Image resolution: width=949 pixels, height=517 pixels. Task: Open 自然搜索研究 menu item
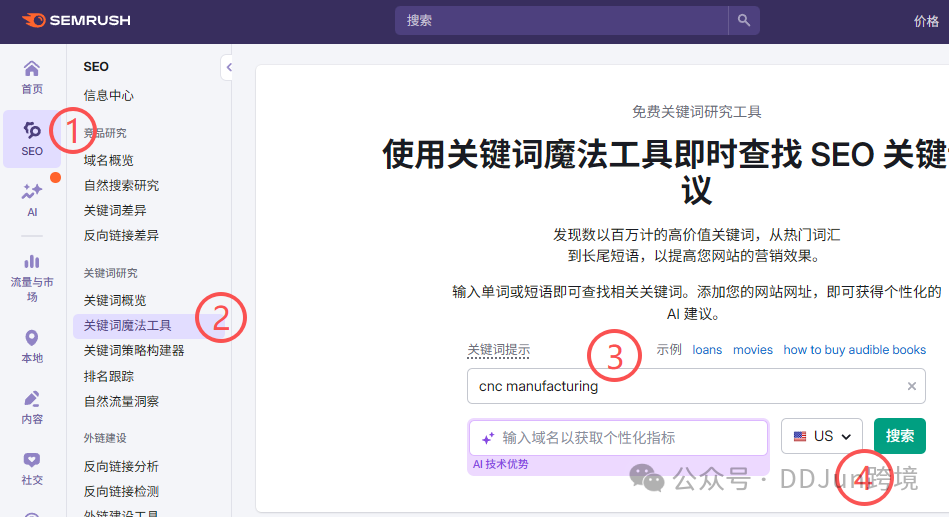pos(122,186)
